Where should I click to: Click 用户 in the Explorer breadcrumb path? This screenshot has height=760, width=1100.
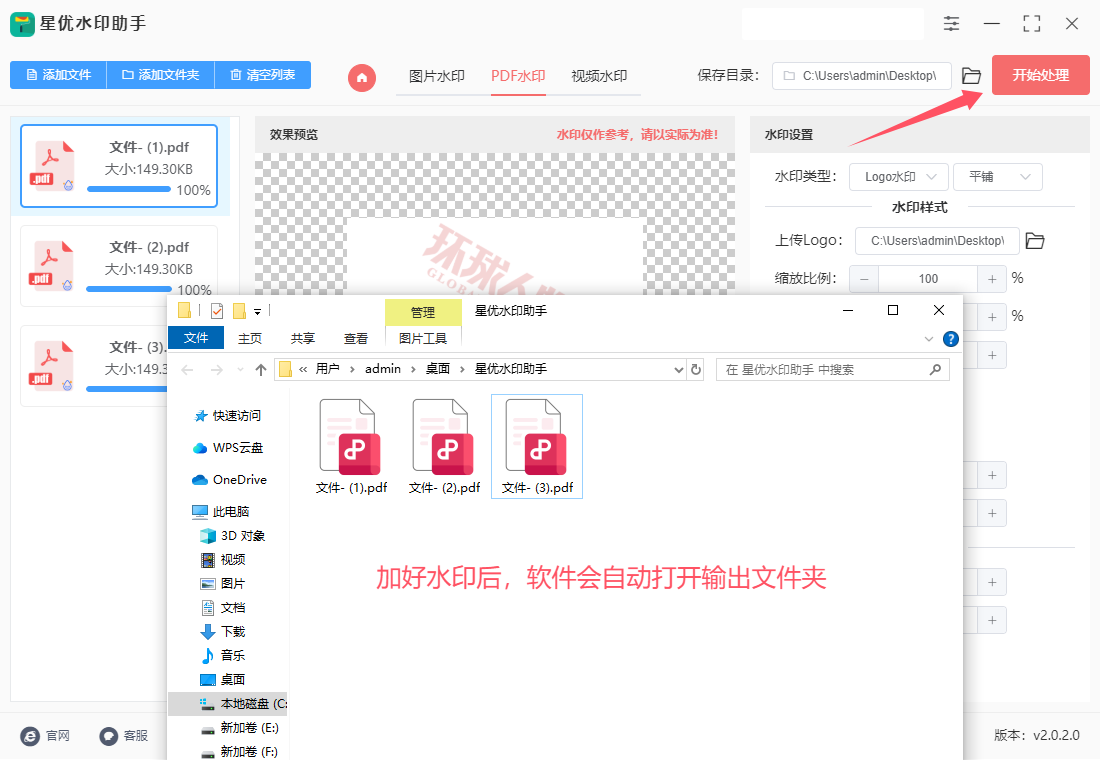(x=328, y=369)
